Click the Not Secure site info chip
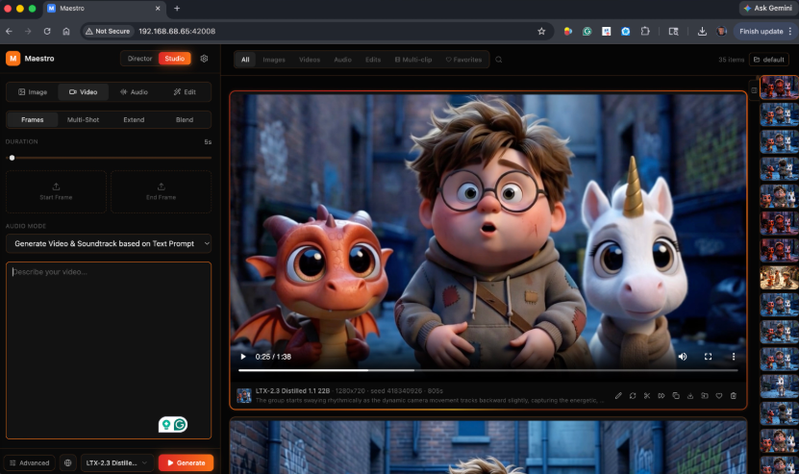Viewport: 799px width, 474px height. (x=108, y=32)
